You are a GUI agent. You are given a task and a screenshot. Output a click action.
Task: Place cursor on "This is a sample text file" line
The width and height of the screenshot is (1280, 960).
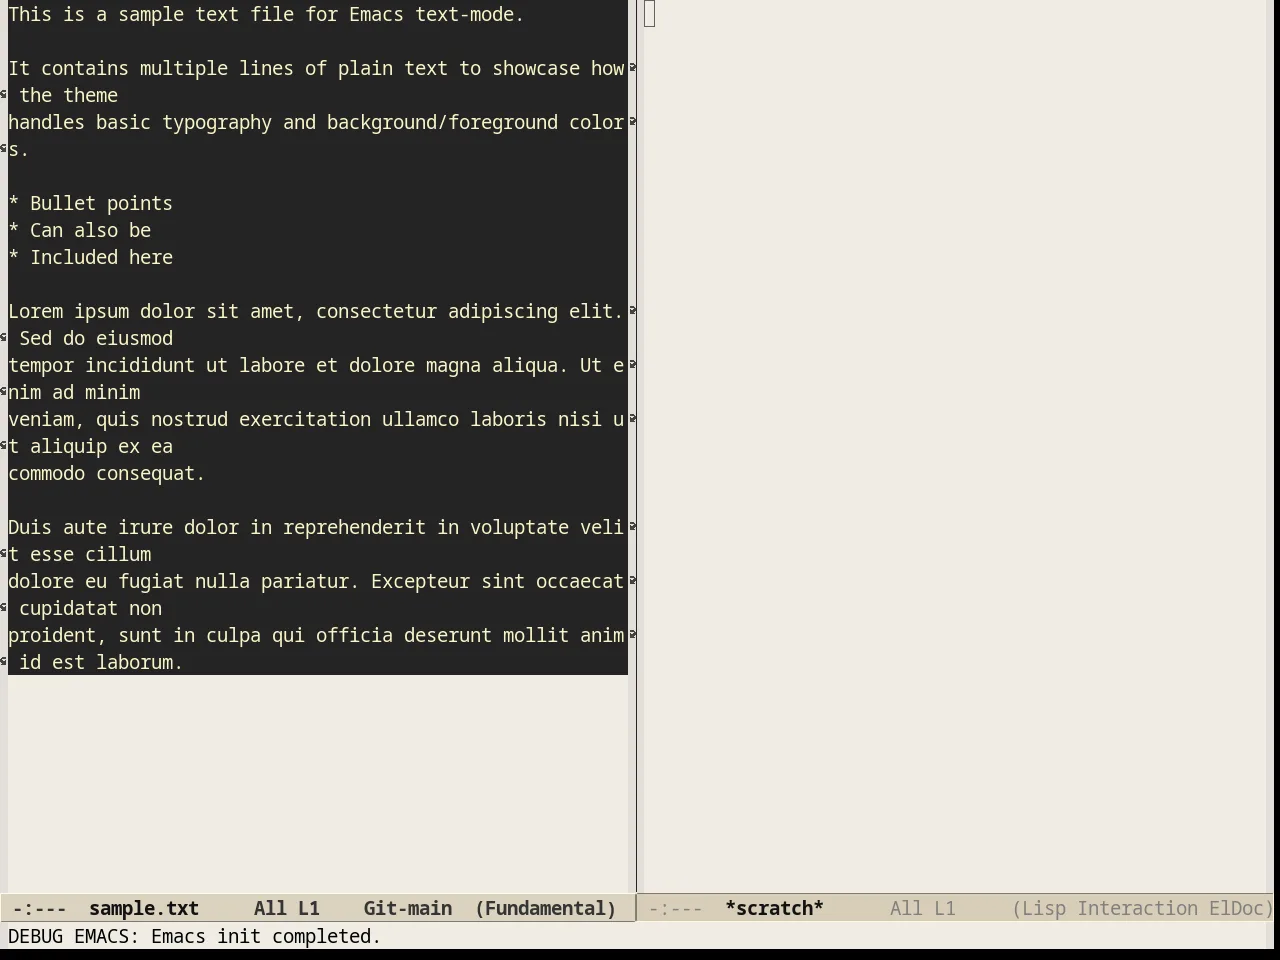(x=266, y=14)
